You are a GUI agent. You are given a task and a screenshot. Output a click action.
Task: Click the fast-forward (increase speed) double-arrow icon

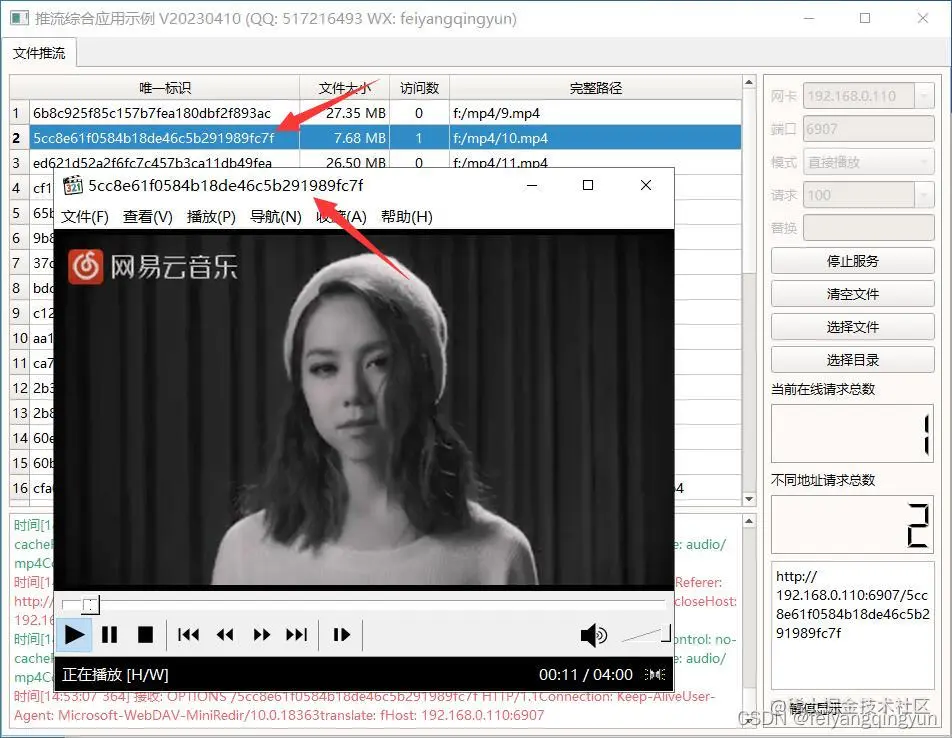262,635
